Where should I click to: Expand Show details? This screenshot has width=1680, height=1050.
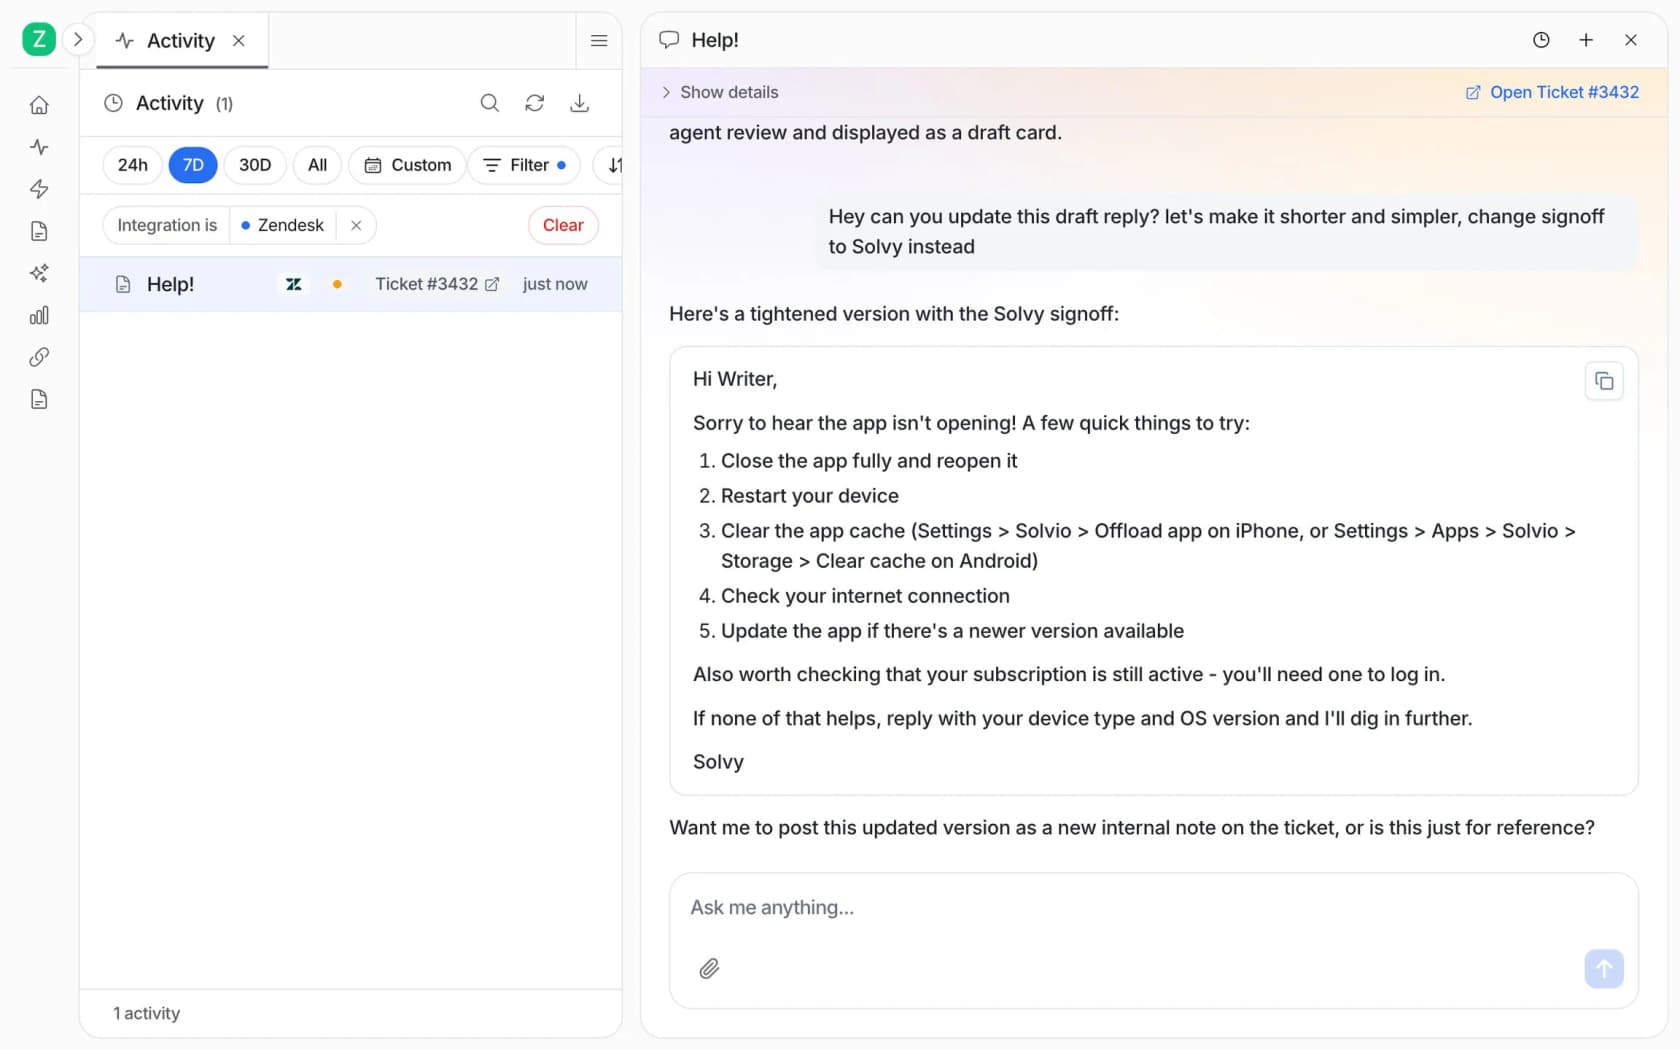720,92
